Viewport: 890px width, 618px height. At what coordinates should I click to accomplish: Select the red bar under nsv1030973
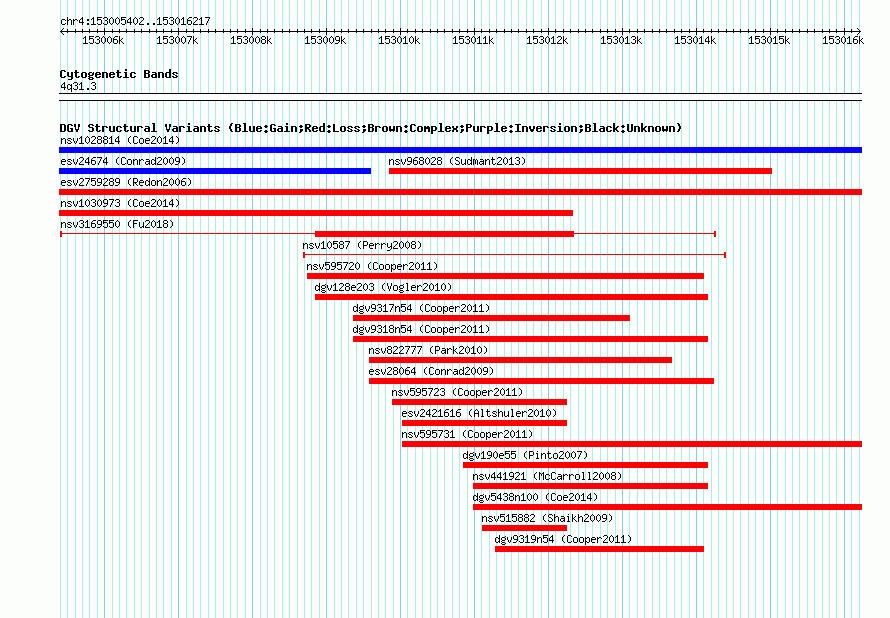click(316, 213)
